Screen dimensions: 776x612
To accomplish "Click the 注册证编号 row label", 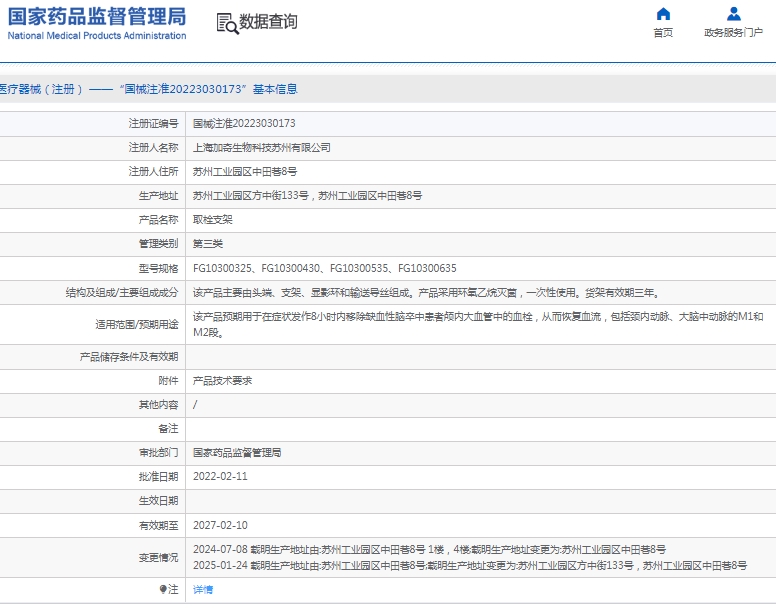I will click(x=153, y=123).
